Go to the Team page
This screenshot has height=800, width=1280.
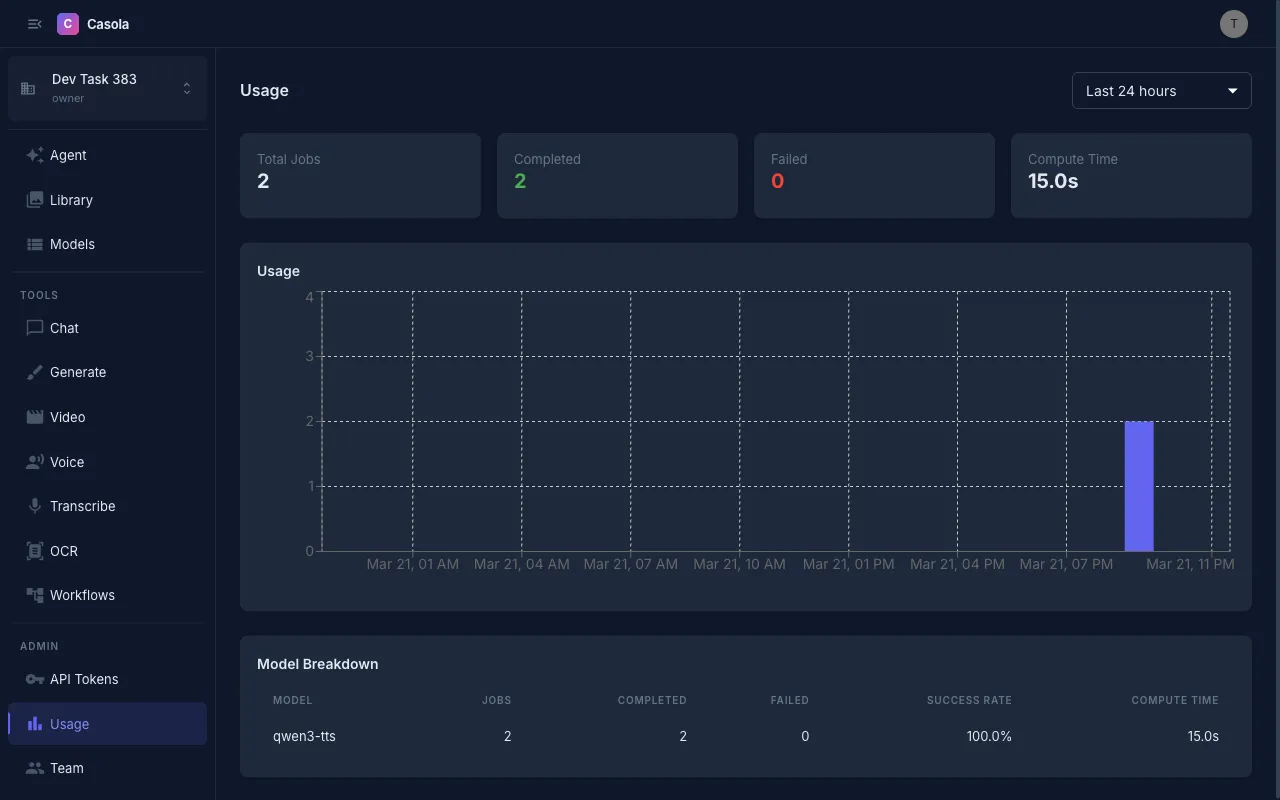(68, 768)
